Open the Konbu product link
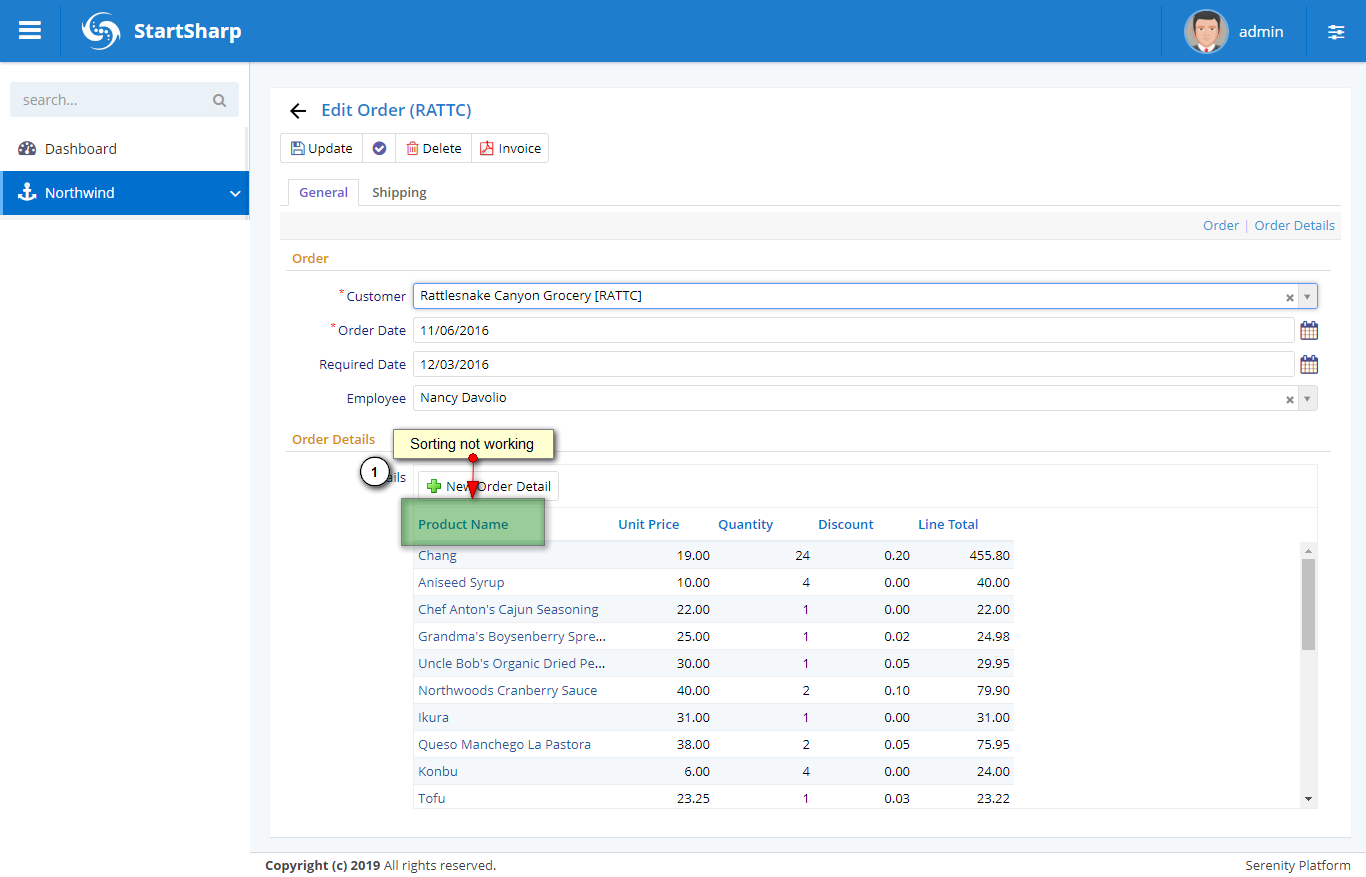The width and height of the screenshot is (1366, 877). tap(437, 771)
